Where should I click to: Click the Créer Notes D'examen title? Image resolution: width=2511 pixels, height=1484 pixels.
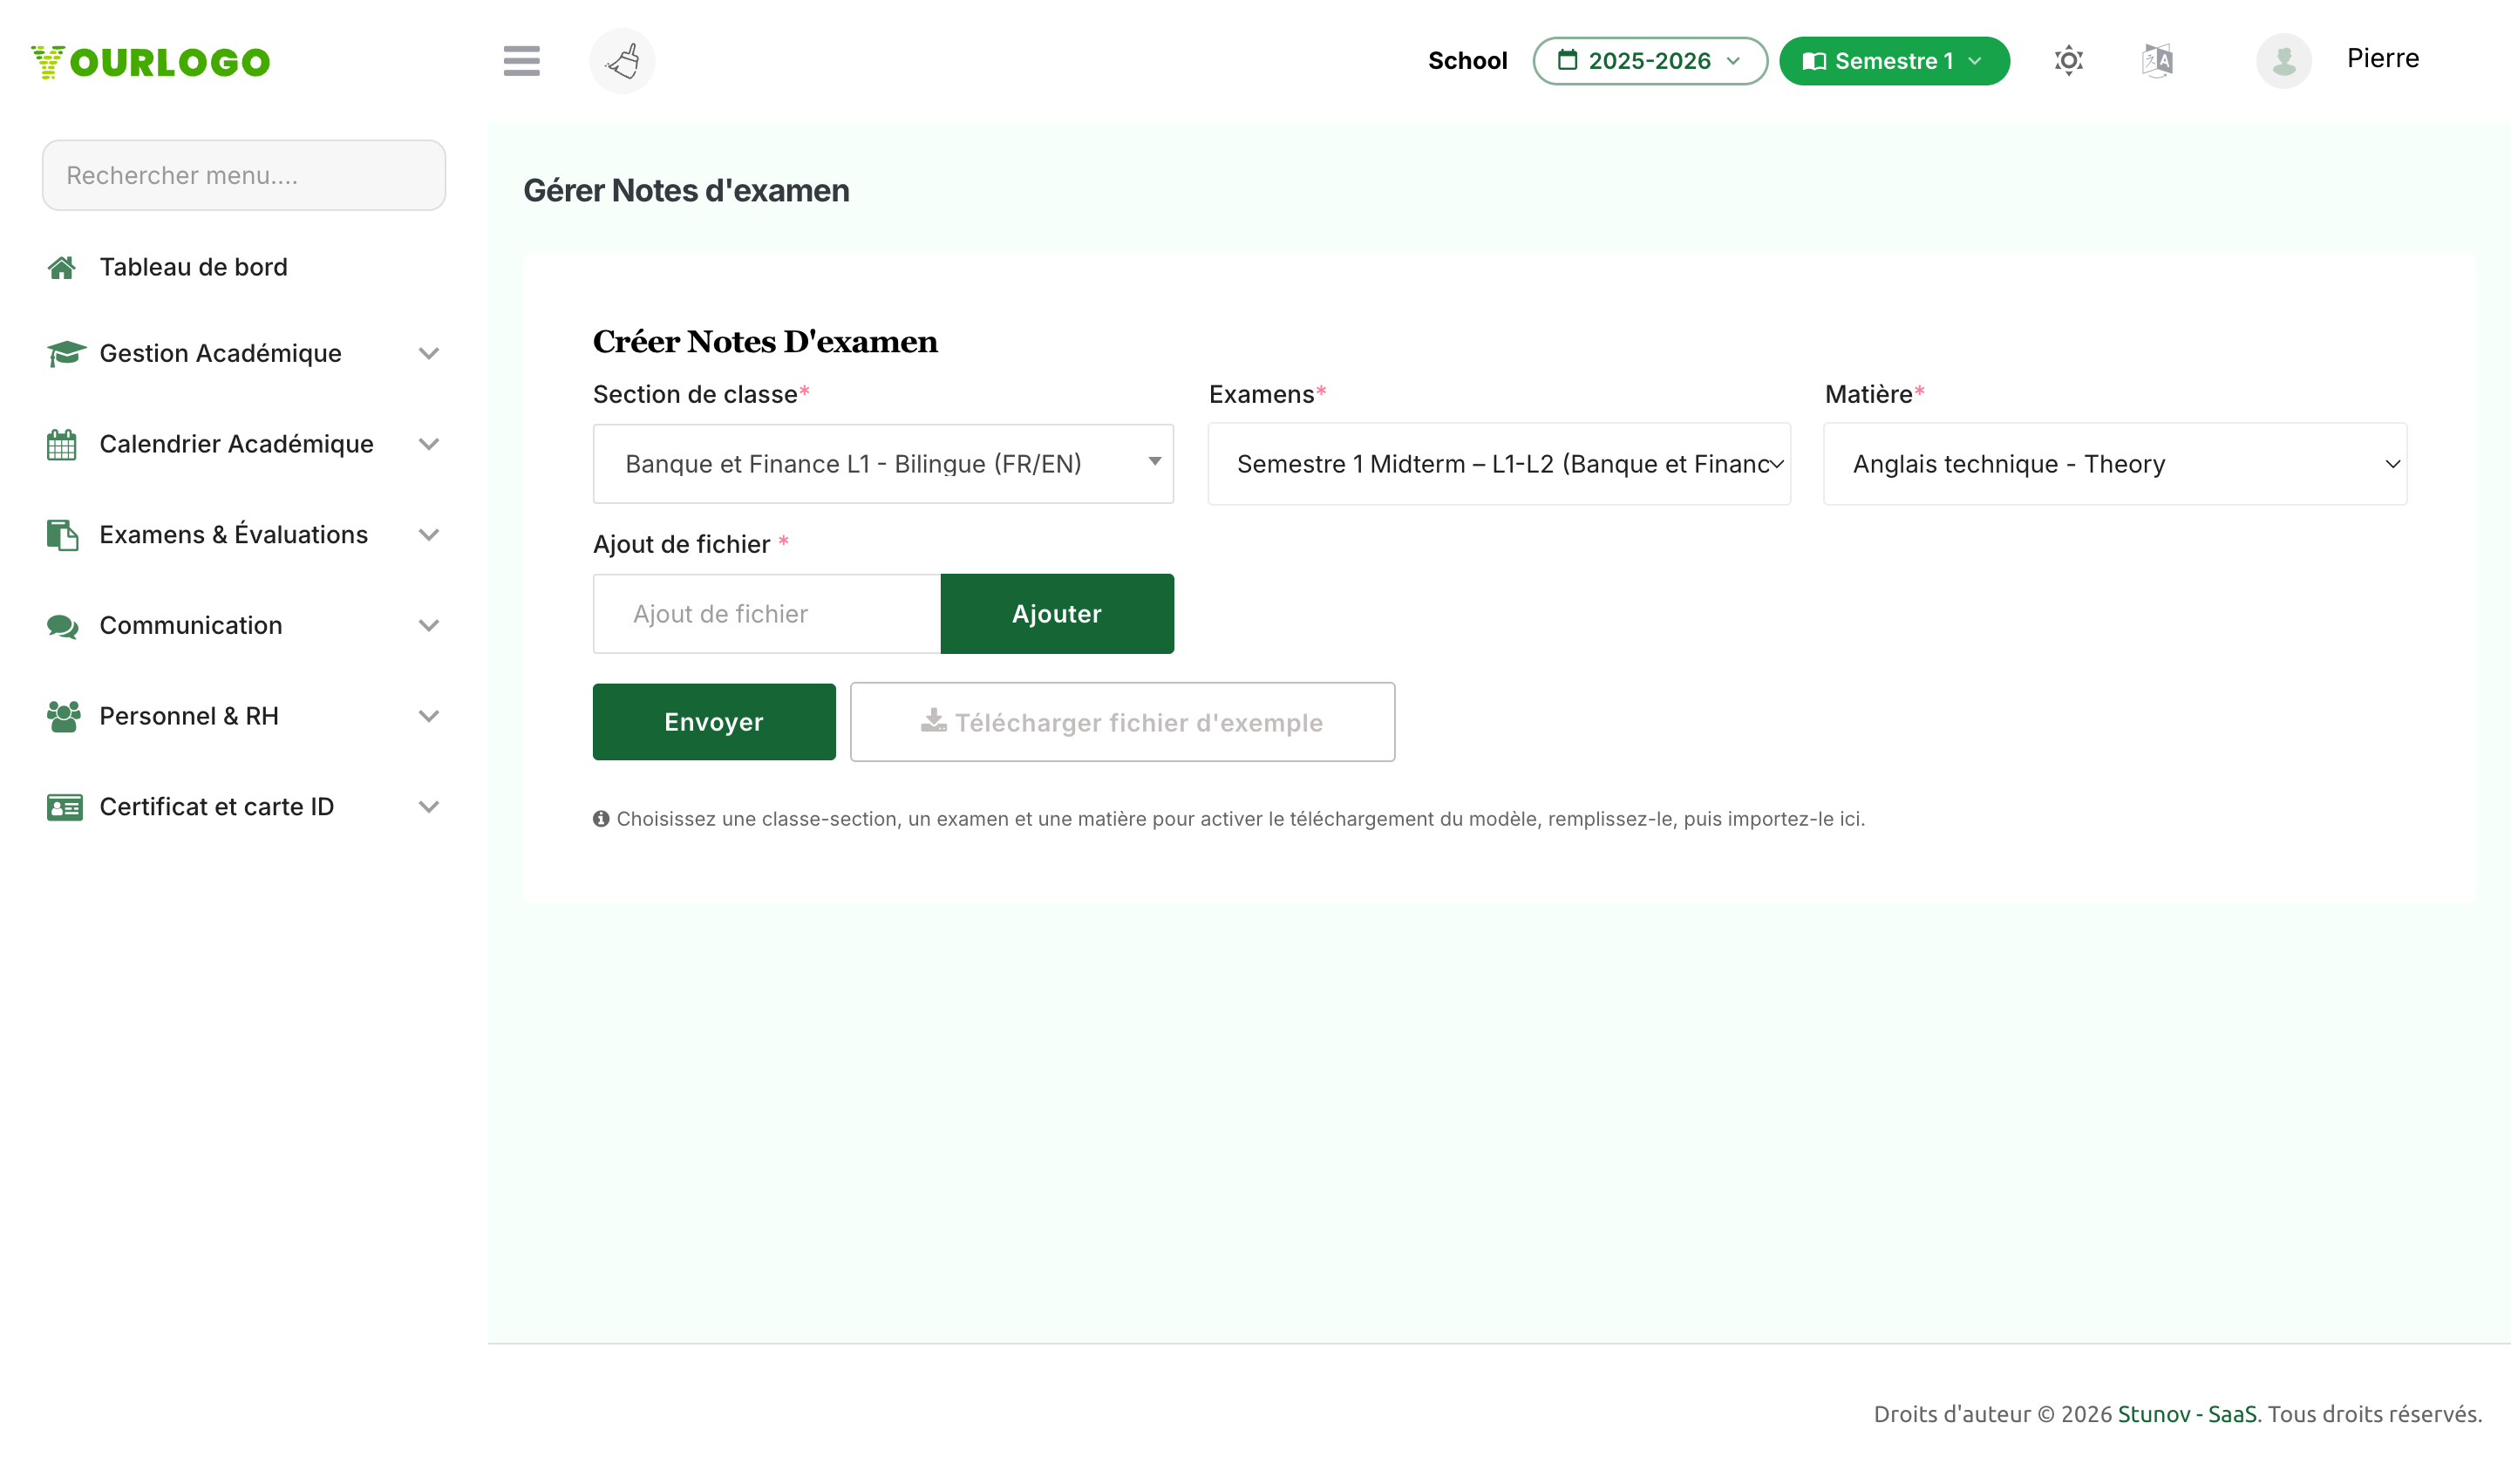765,342
